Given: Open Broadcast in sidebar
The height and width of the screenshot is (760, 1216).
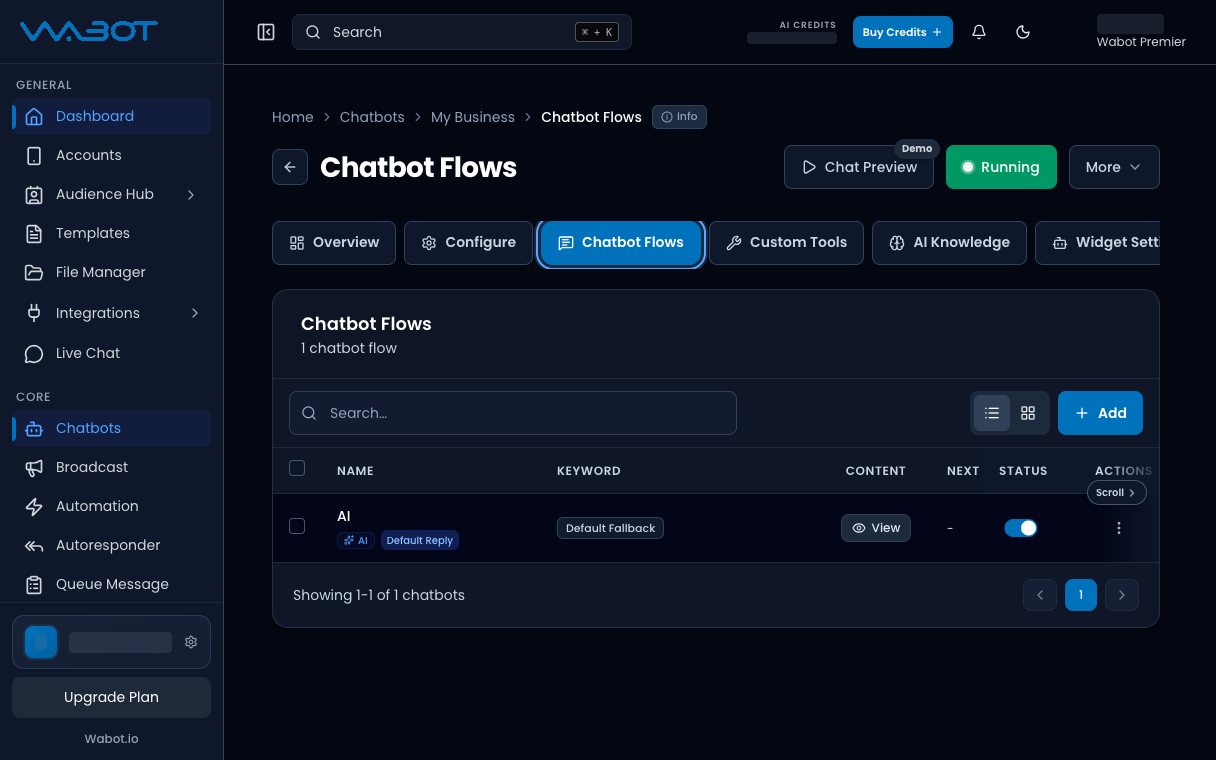Looking at the screenshot, I should (x=111, y=467).
